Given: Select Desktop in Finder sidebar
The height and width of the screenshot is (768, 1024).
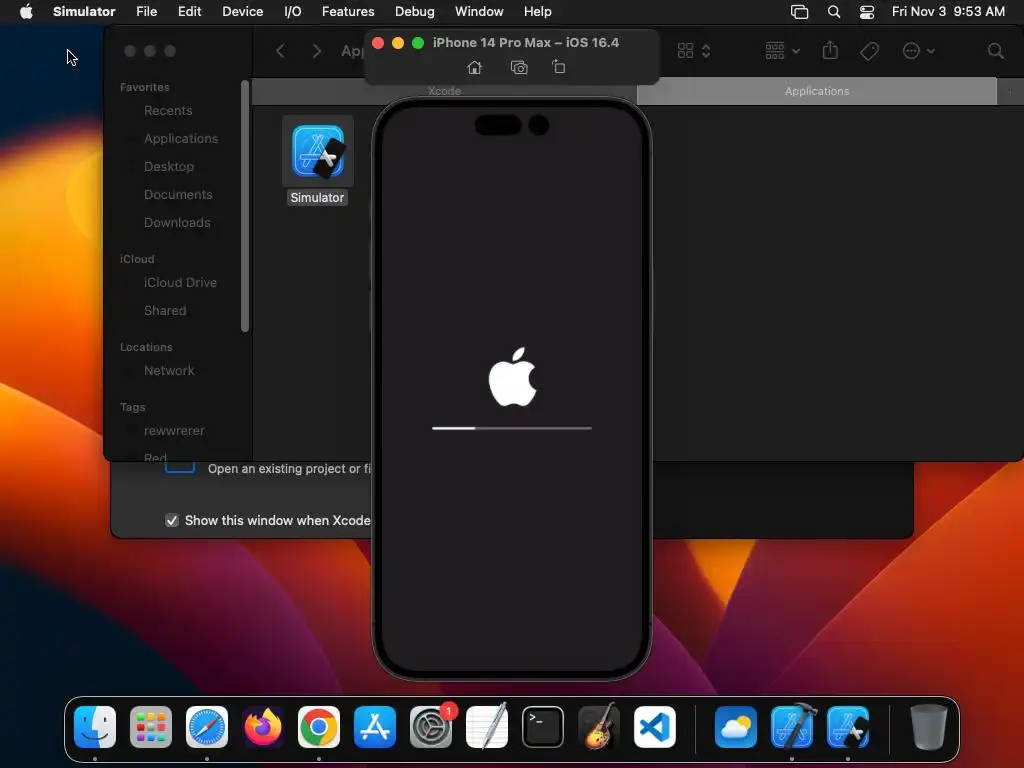Looking at the screenshot, I should click(x=168, y=167).
